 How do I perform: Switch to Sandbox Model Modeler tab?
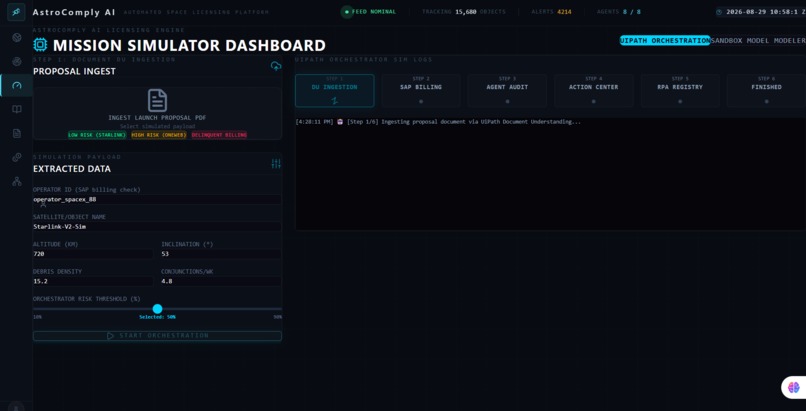click(758, 40)
